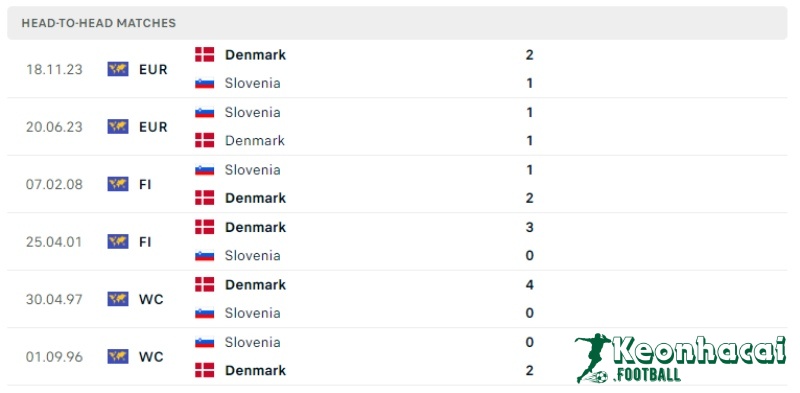Click Slovenia flag in 25.04.01 match
The width and height of the screenshot is (800, 393).
point(205,256)
